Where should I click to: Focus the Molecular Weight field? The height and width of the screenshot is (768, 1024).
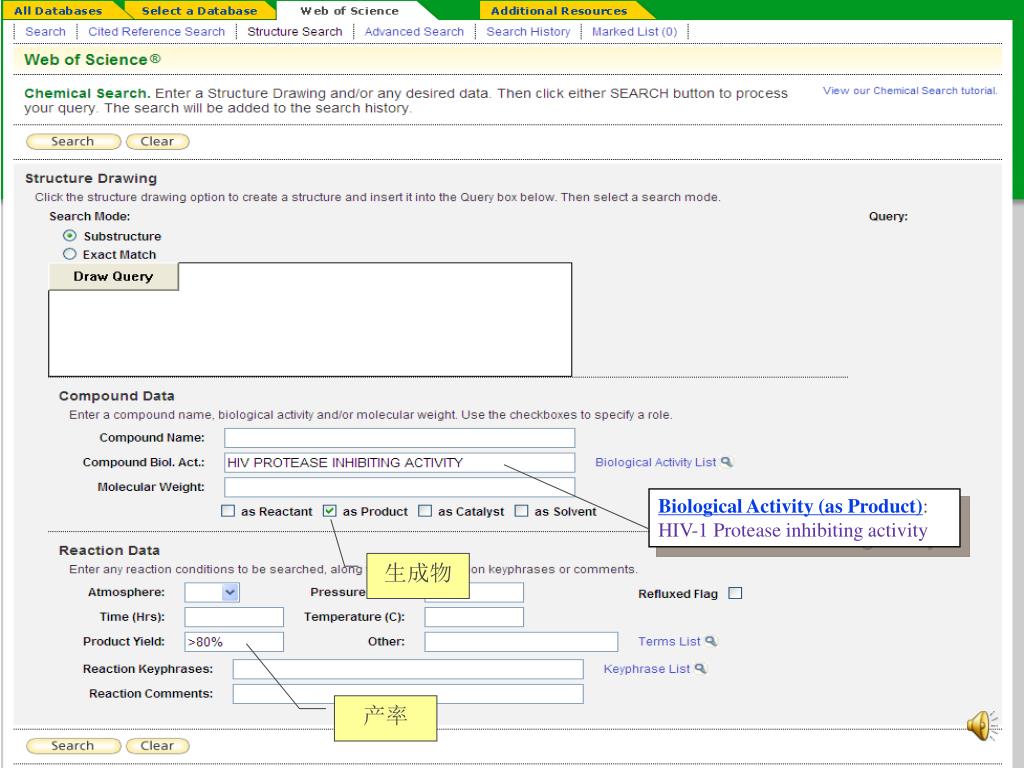[x=400, y=487]
